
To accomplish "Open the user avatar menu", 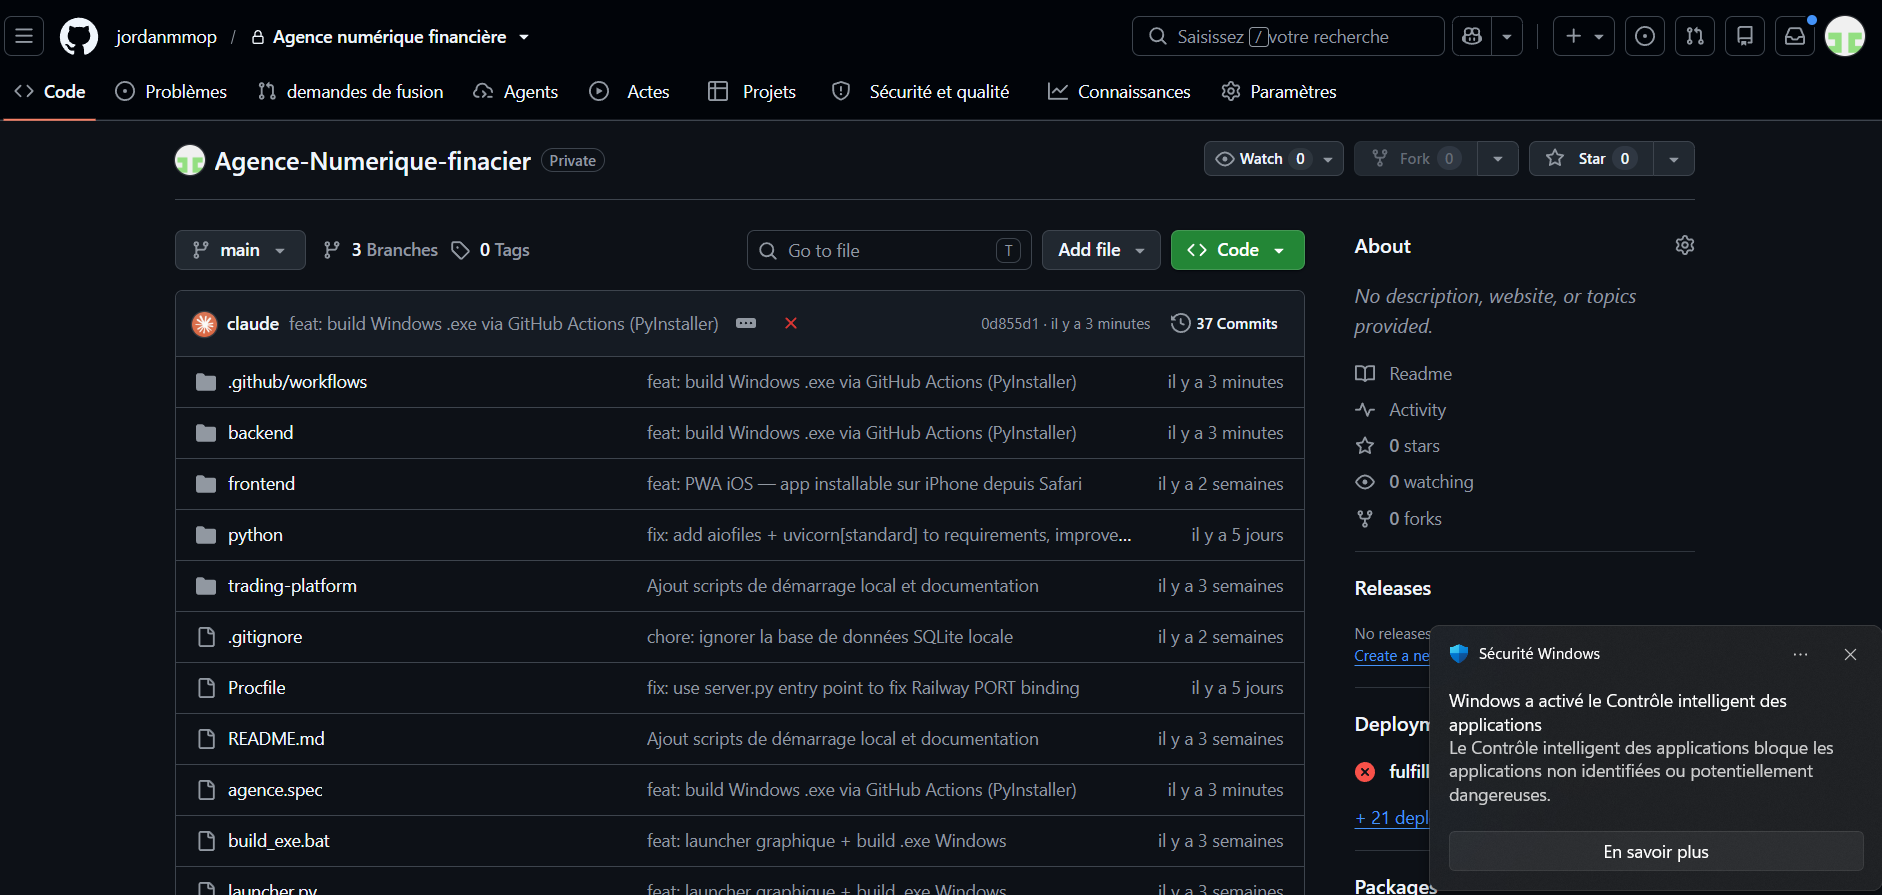I will 1845,37.
